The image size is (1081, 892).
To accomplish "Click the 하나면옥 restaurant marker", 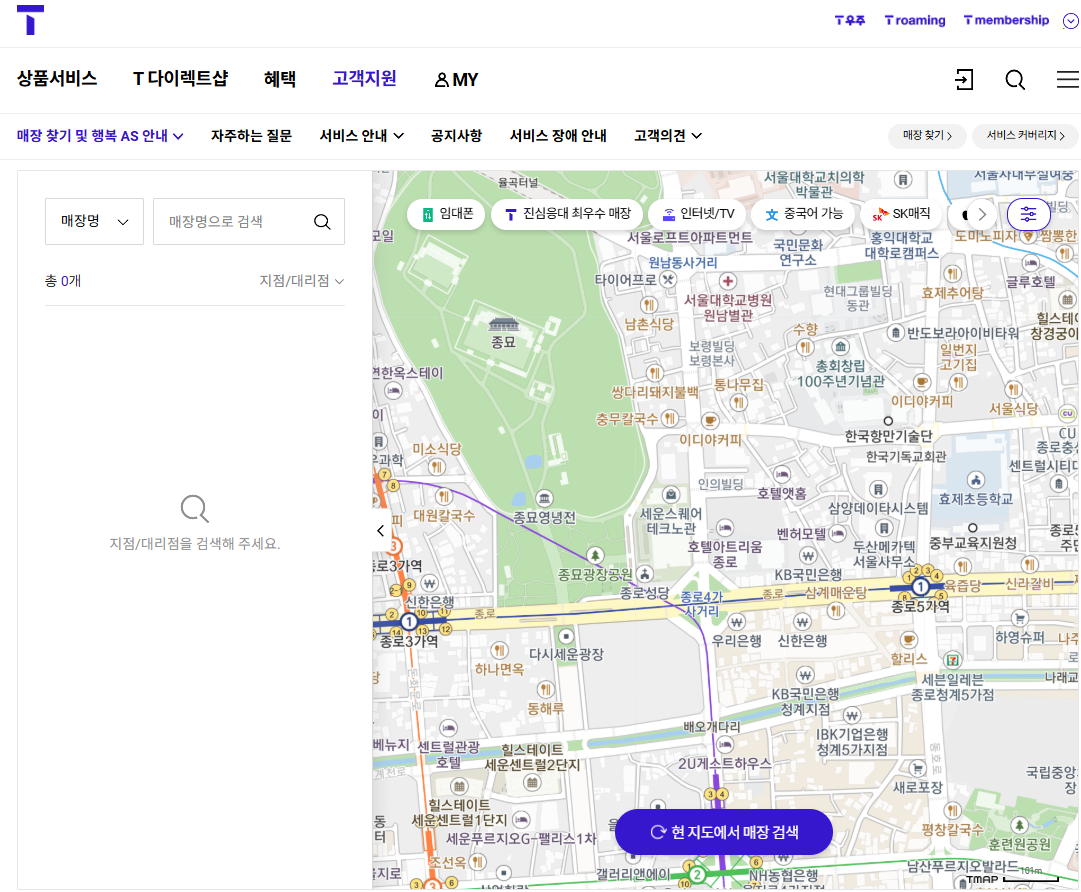I will 499,650.
